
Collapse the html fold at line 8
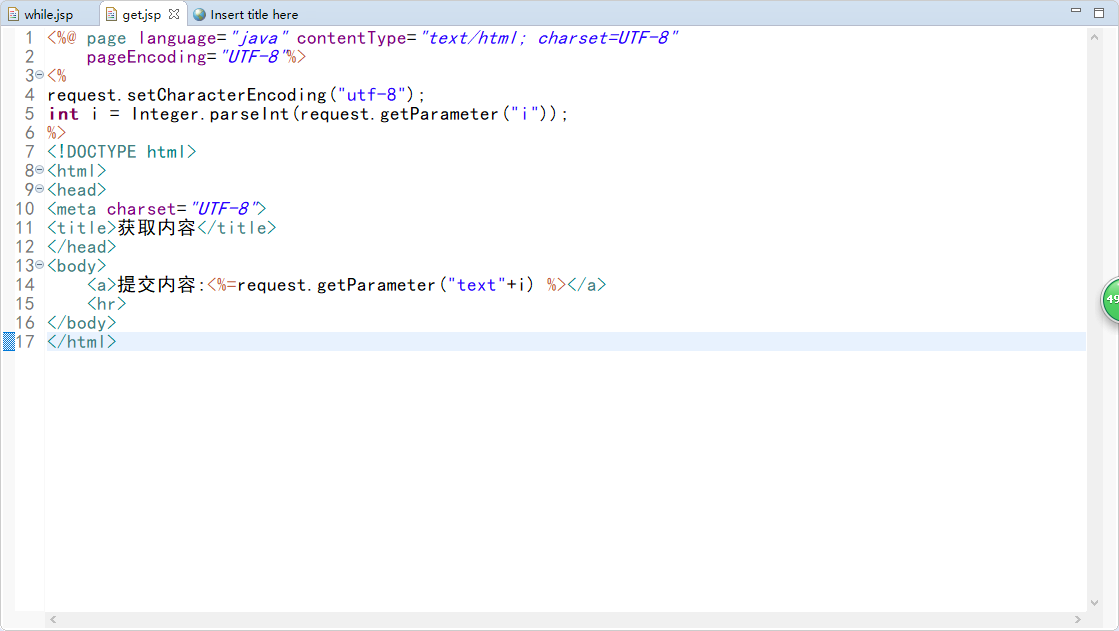40,170
